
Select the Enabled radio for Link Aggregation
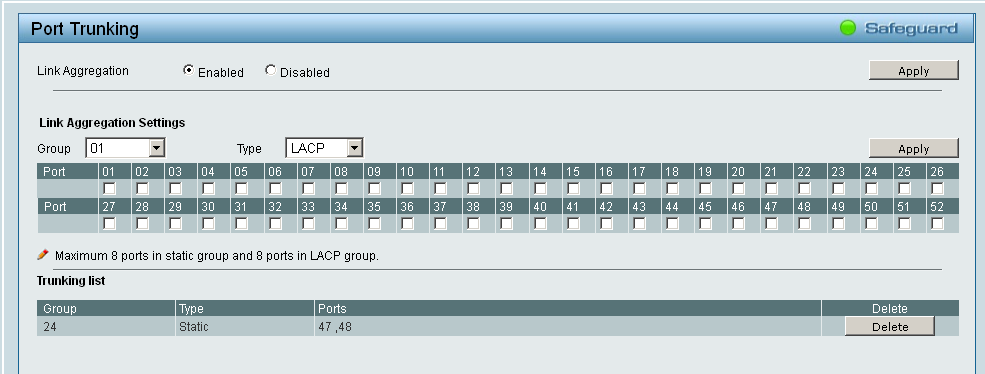[188, 70]
